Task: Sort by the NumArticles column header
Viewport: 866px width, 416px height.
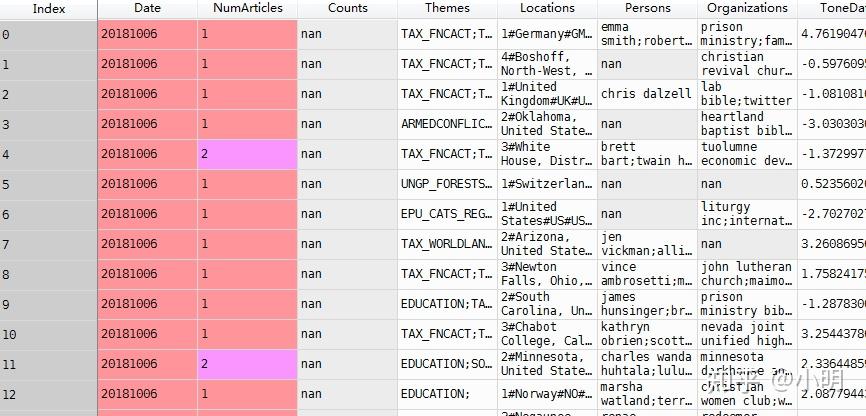Action: (x=247, y=8)
